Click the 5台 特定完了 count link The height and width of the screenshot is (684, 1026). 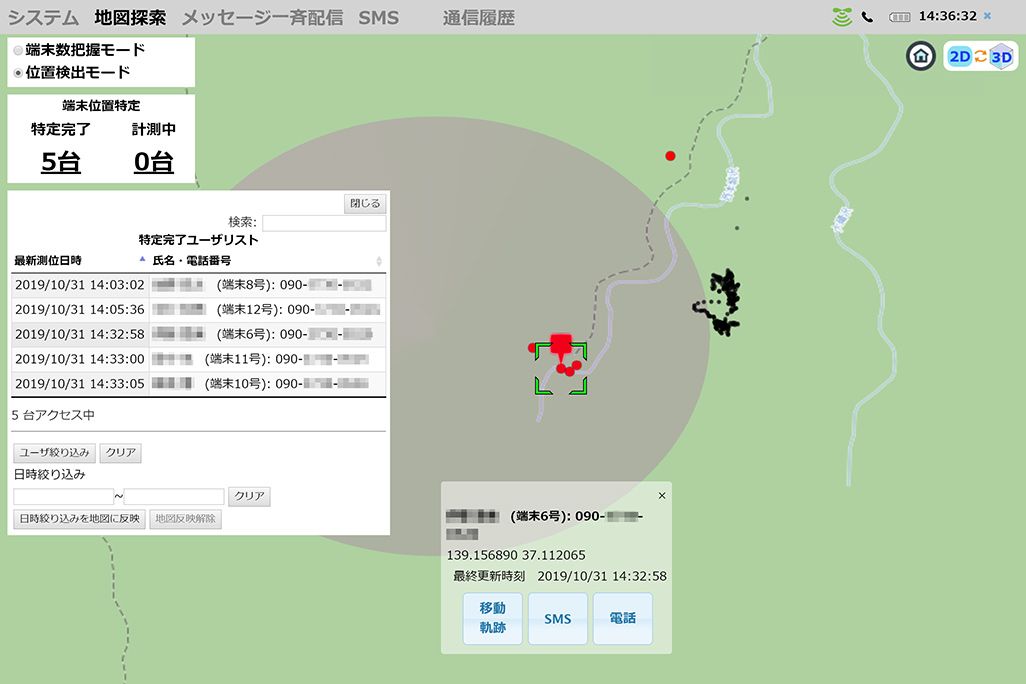pyautogui.click(x=61, y=162)
